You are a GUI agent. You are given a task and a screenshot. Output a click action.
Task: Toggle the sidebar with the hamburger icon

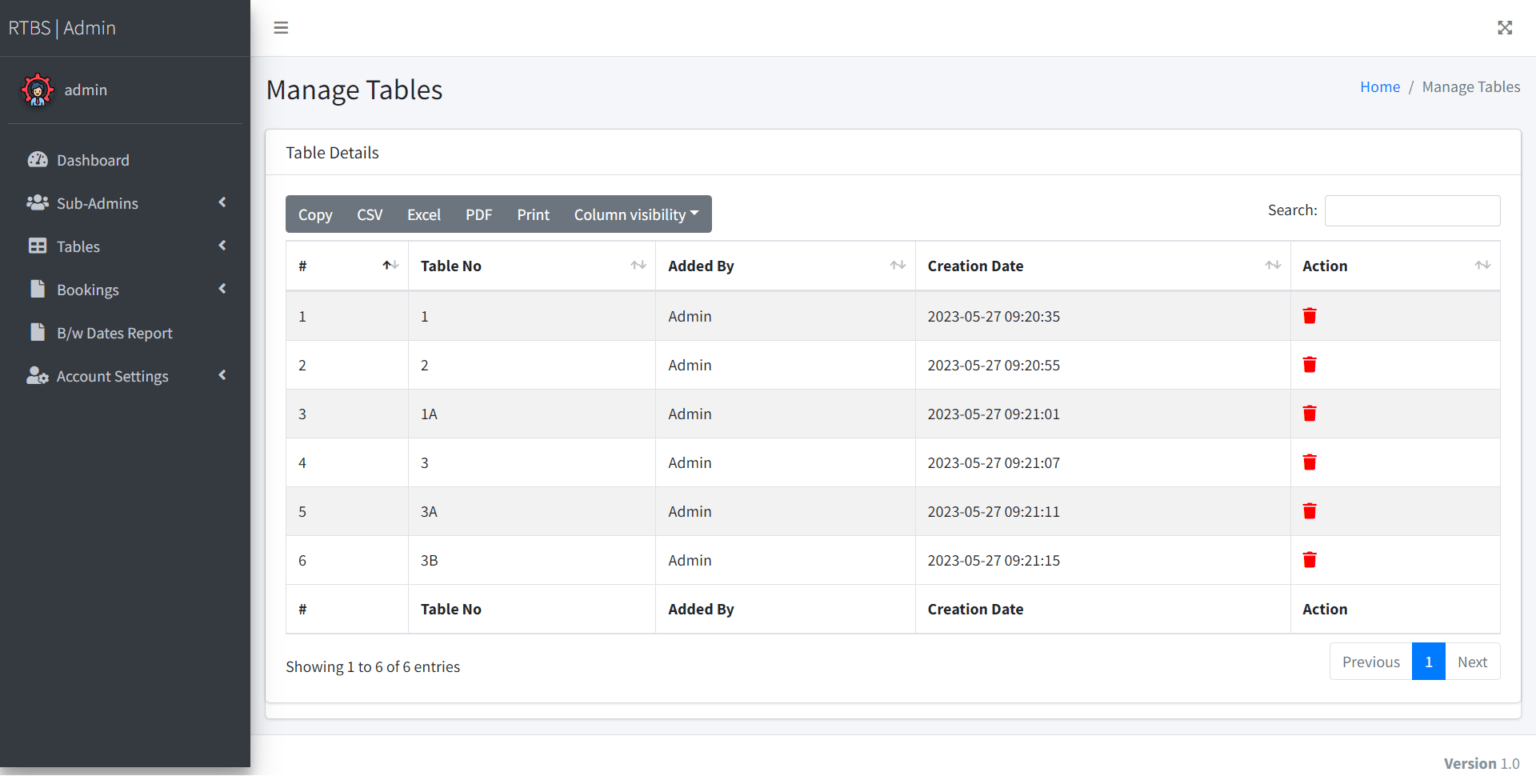pos(281,27)
